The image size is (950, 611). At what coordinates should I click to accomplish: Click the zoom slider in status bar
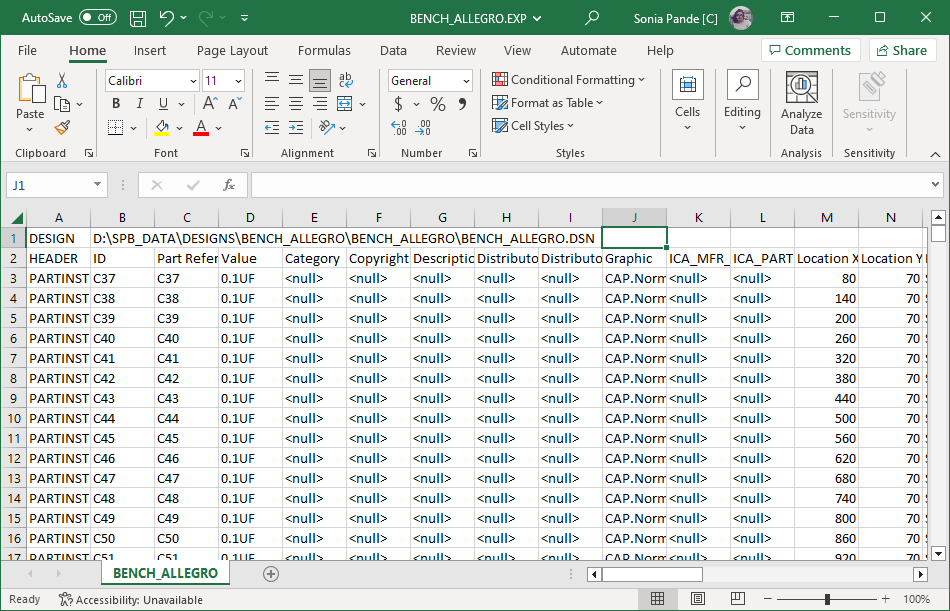[827, 599]
